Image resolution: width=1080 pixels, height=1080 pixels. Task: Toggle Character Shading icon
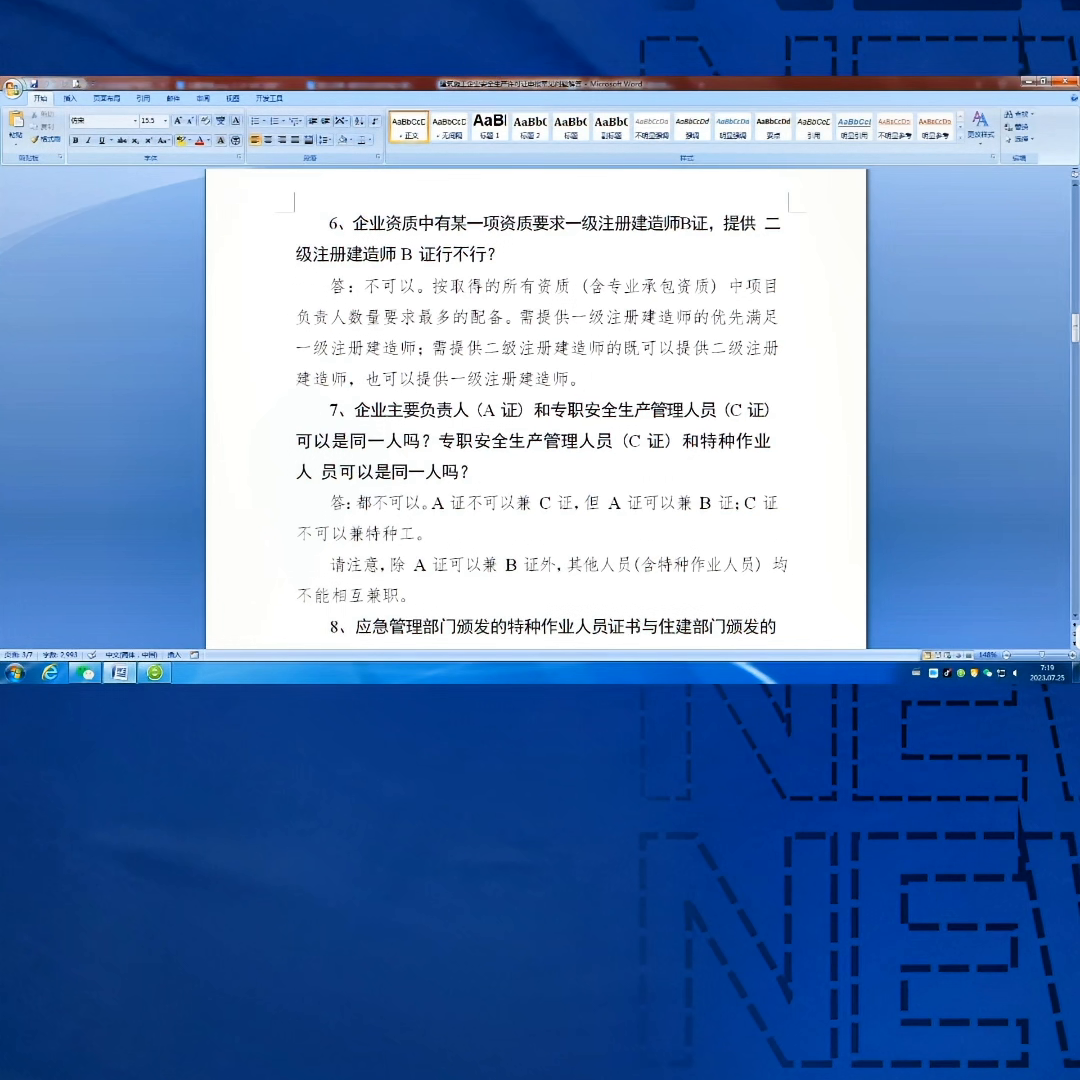(220, 141)
